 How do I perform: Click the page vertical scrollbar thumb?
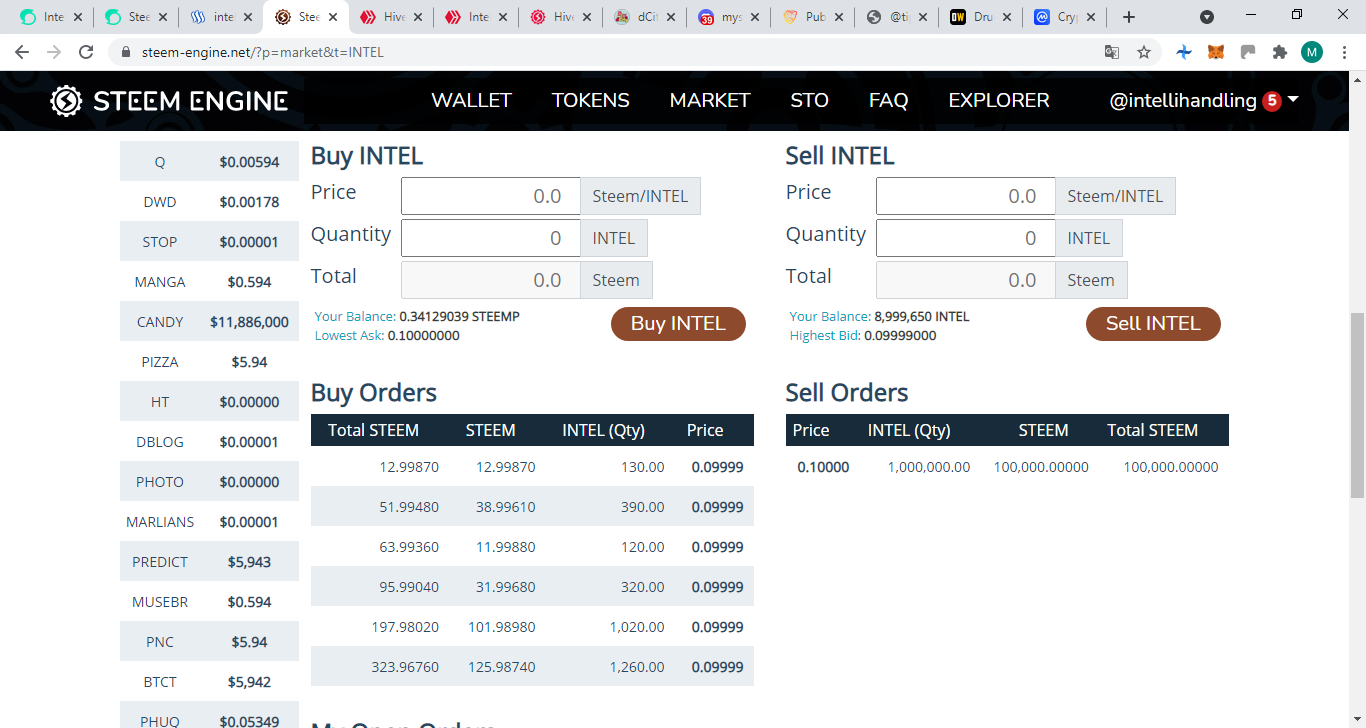pyautogui.click(x=1357, y=405)
